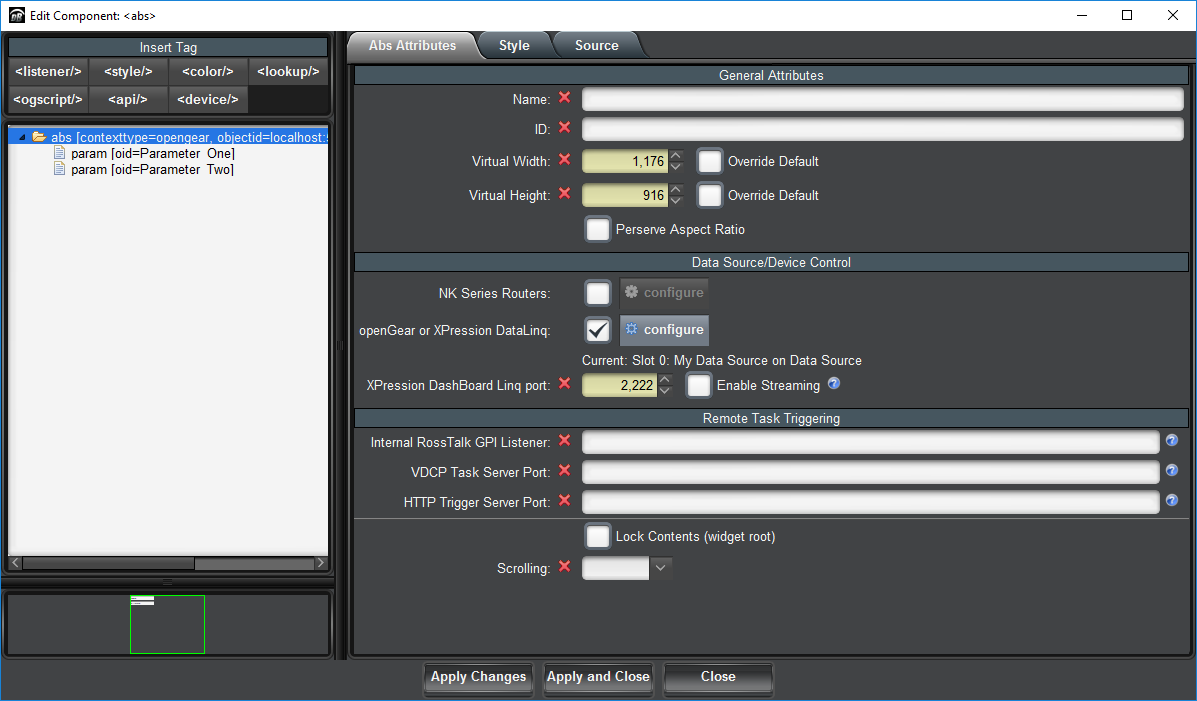Focus the HTTP Trigger Server Port field

(x=870, y=502)
